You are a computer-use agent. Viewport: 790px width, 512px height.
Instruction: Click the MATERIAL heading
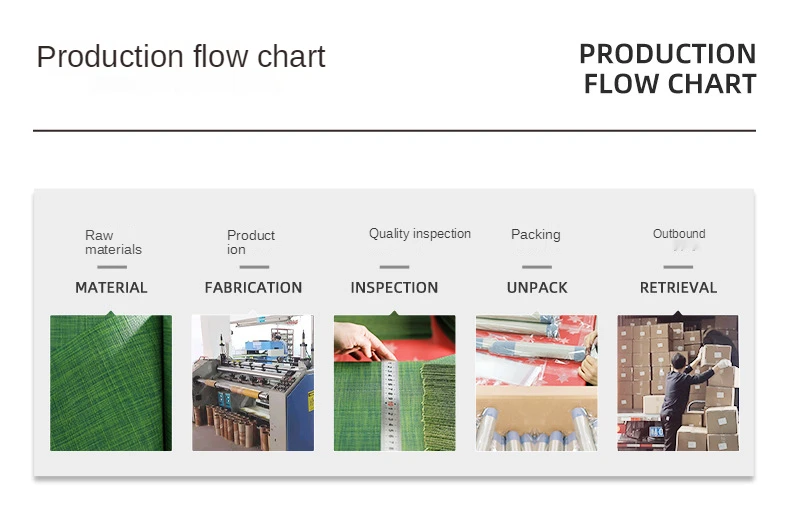click(x=111, y=288)
